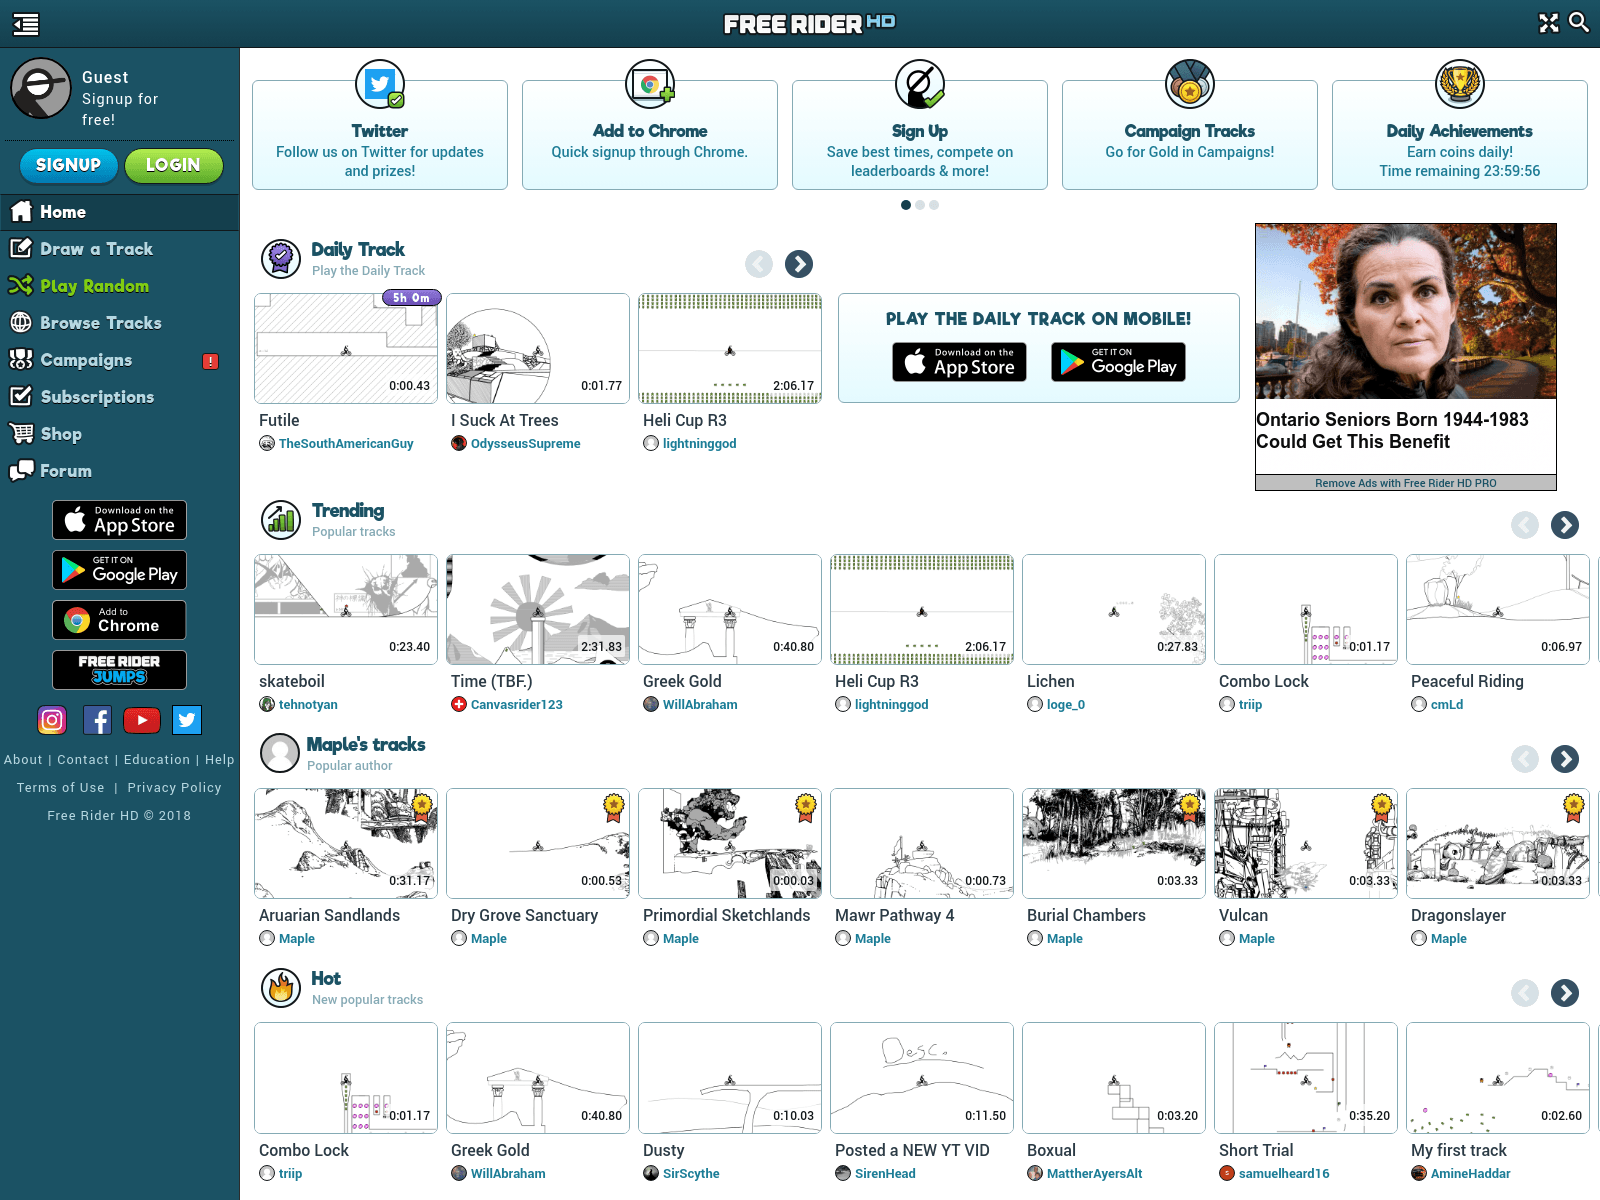The height and width of the screenshot is (1200, 1600).
Task: Open YouTube from the sidebar
Action: 142,720
